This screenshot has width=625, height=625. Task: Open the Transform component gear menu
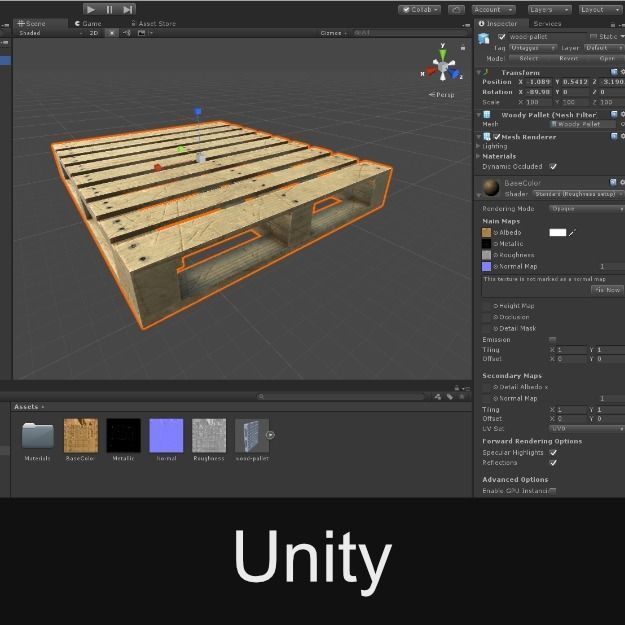click(x=622, y=72)
